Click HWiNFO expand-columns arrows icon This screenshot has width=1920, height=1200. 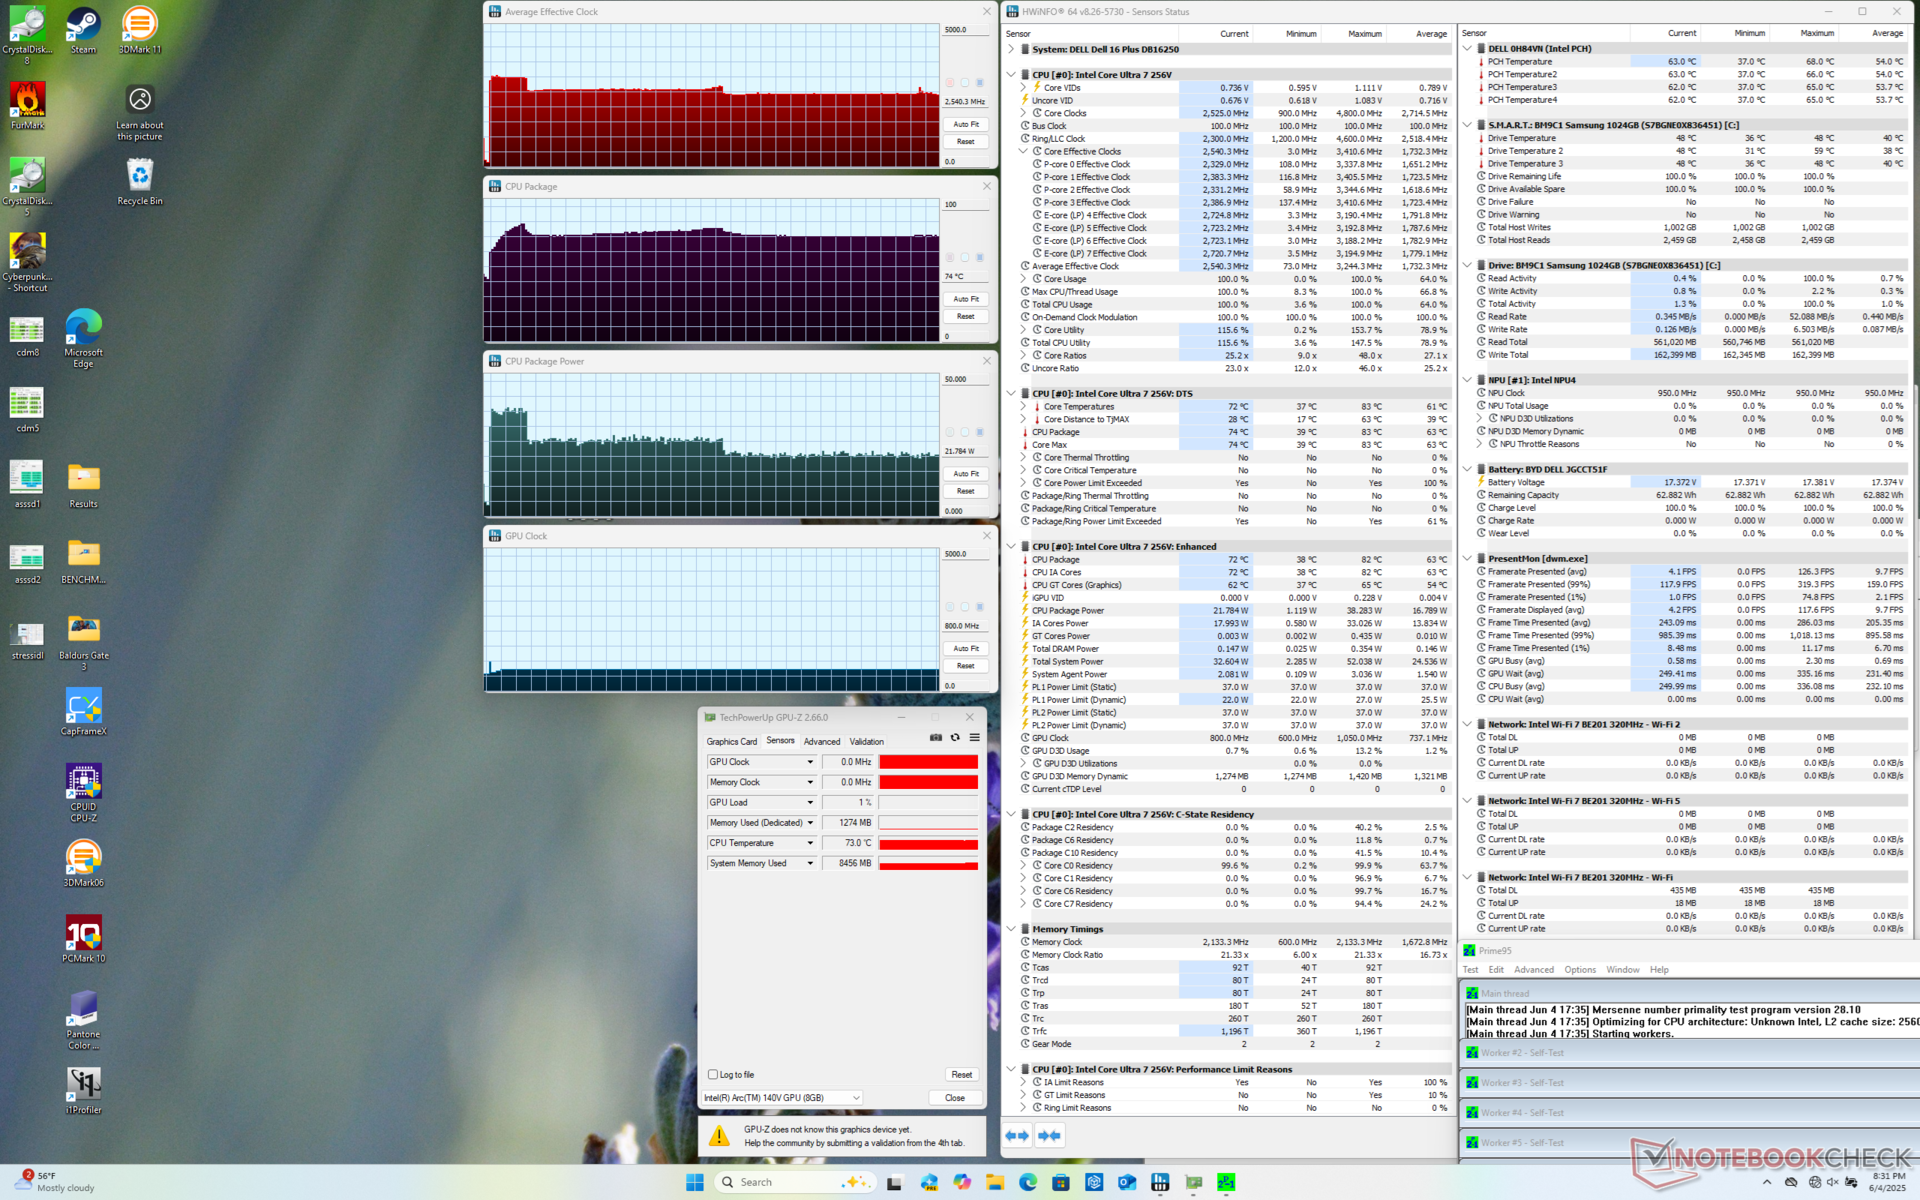click(1049, 1135)
